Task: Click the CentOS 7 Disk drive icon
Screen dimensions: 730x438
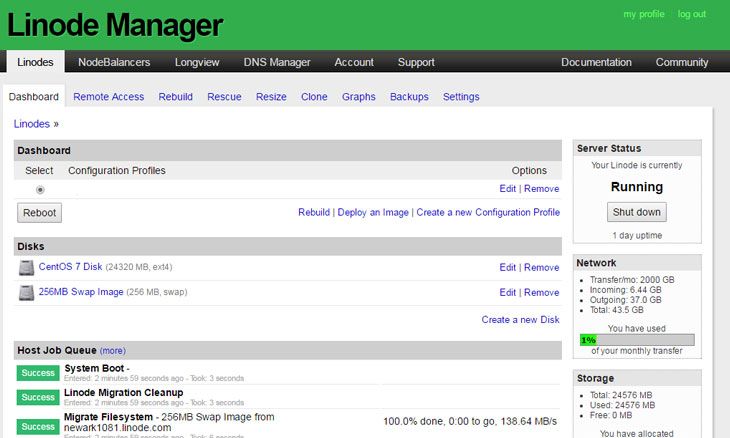Action: [x=26, y=268]
